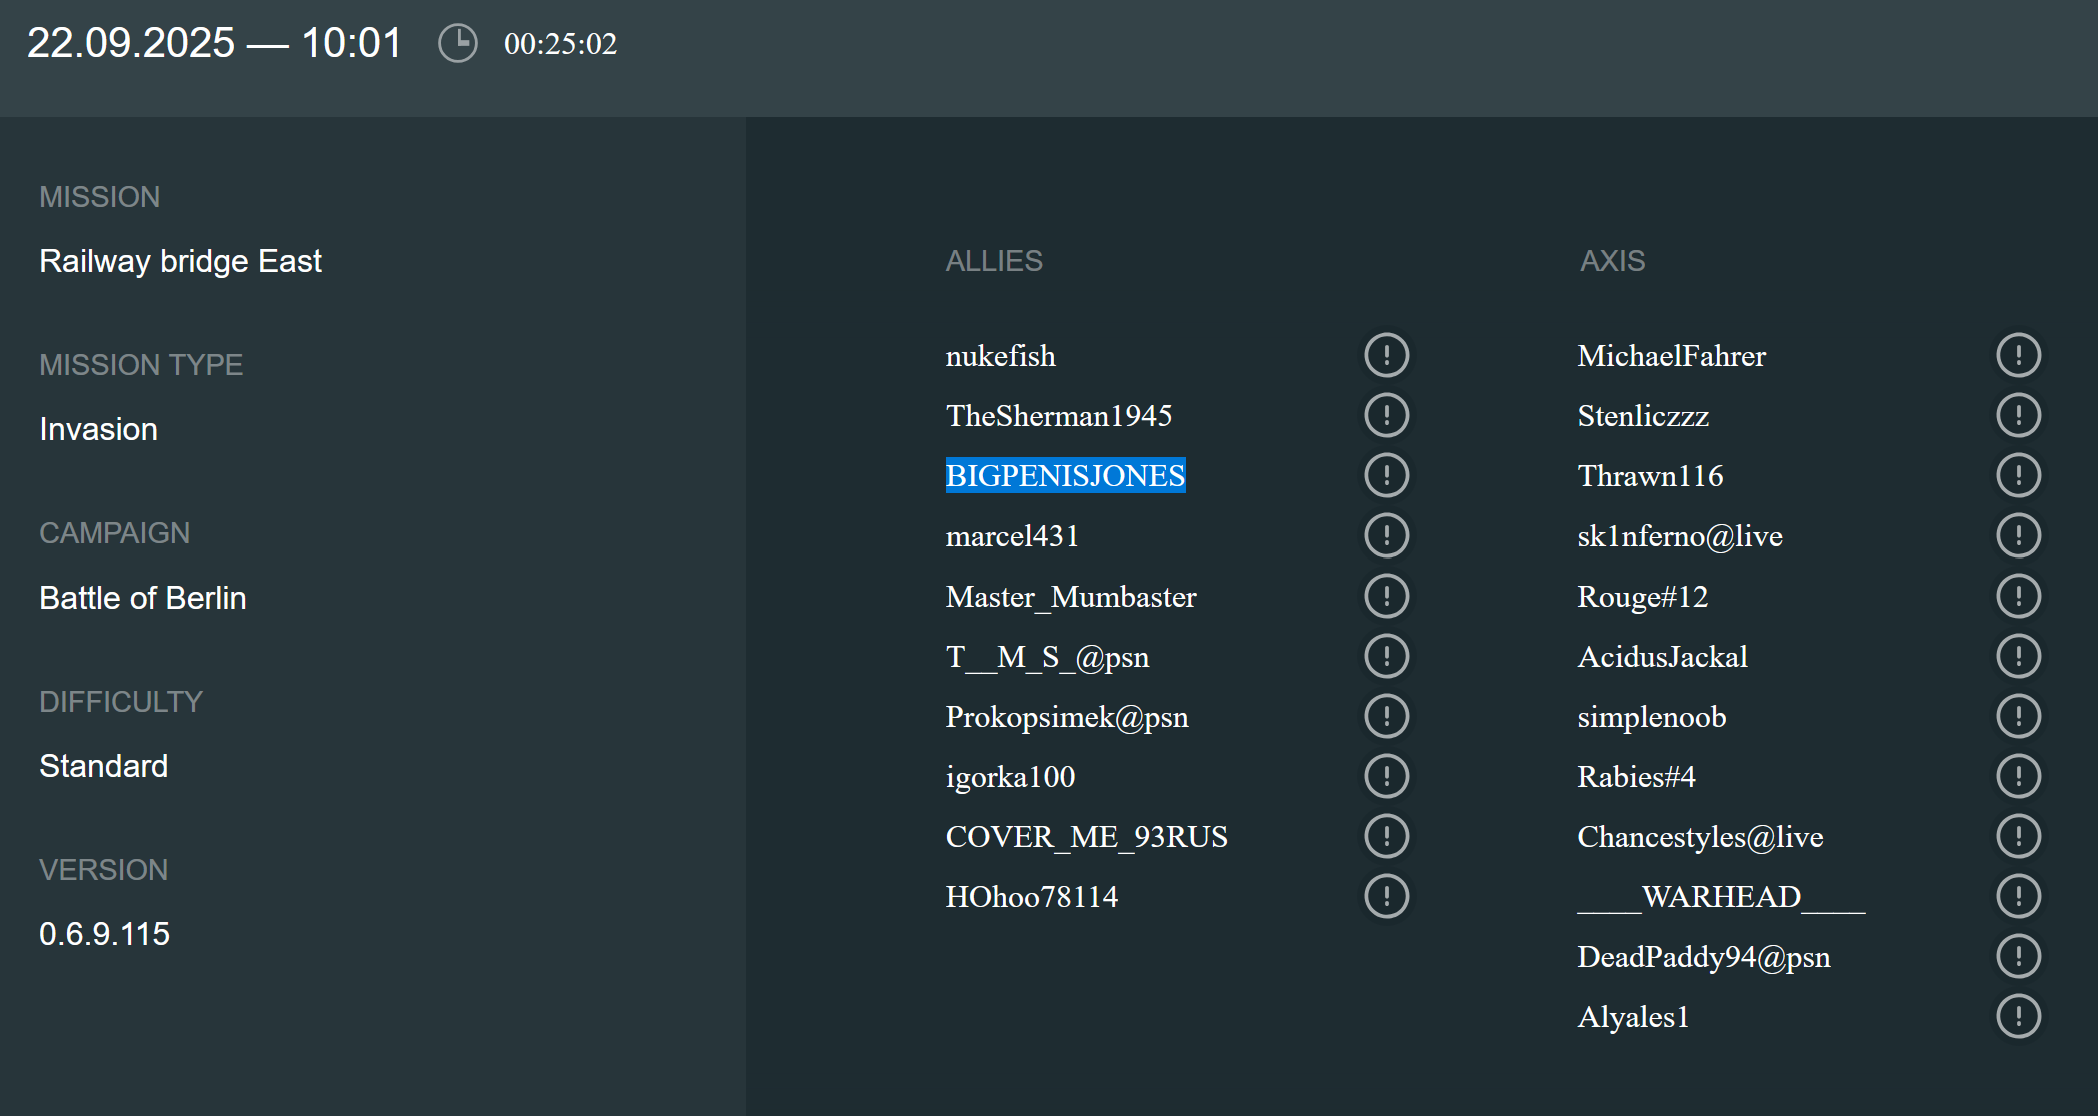Click player name Rouge#12

pos(1642,597)
